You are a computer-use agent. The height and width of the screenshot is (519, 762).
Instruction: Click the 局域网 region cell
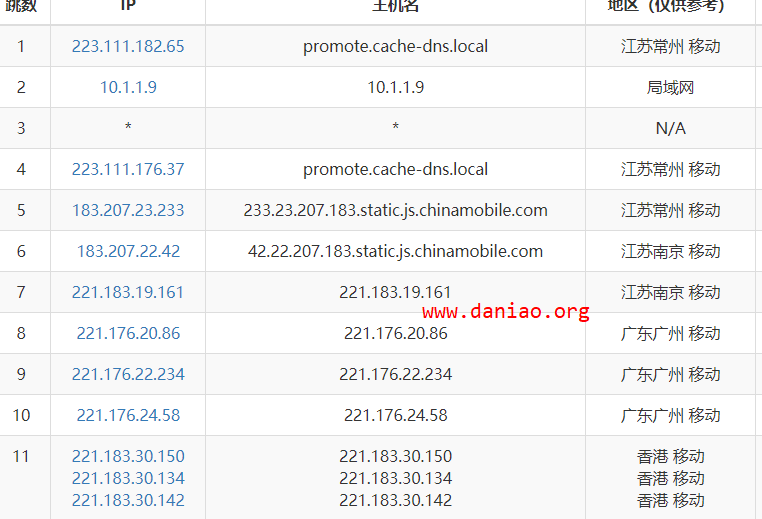pyautogui.click(x=670, y=87)
